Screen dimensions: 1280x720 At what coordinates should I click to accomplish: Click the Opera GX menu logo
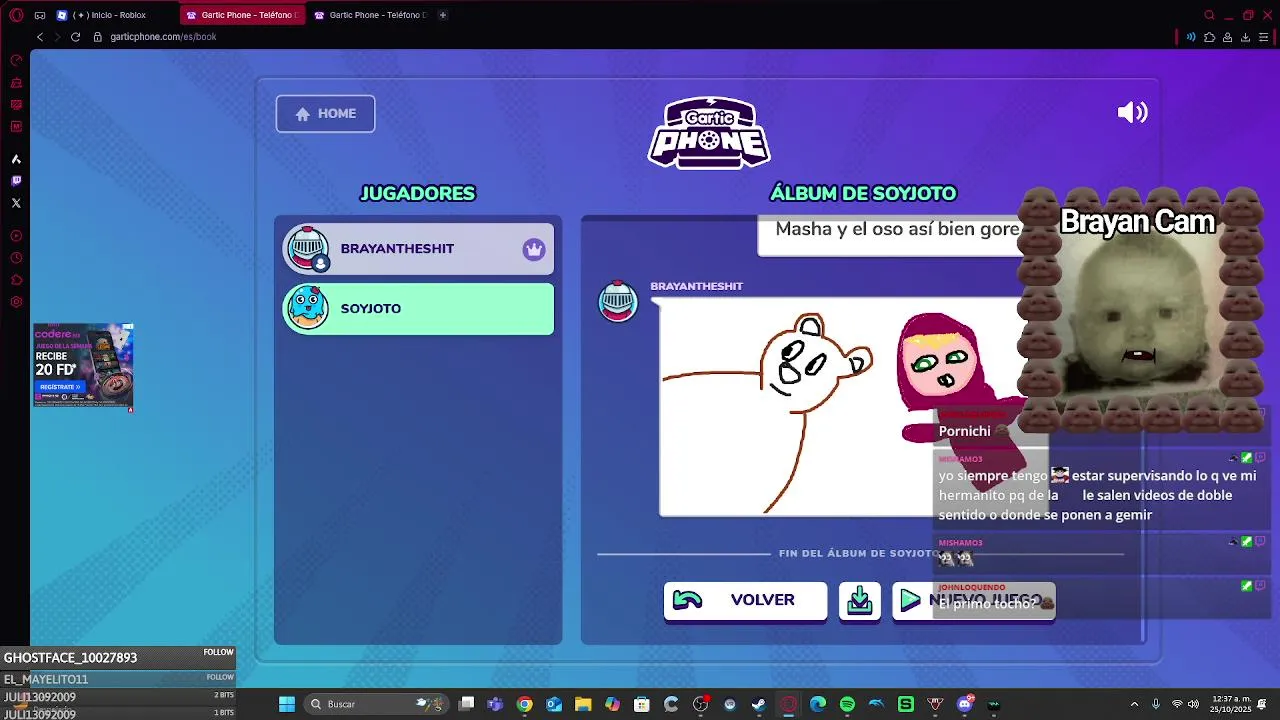16,15
